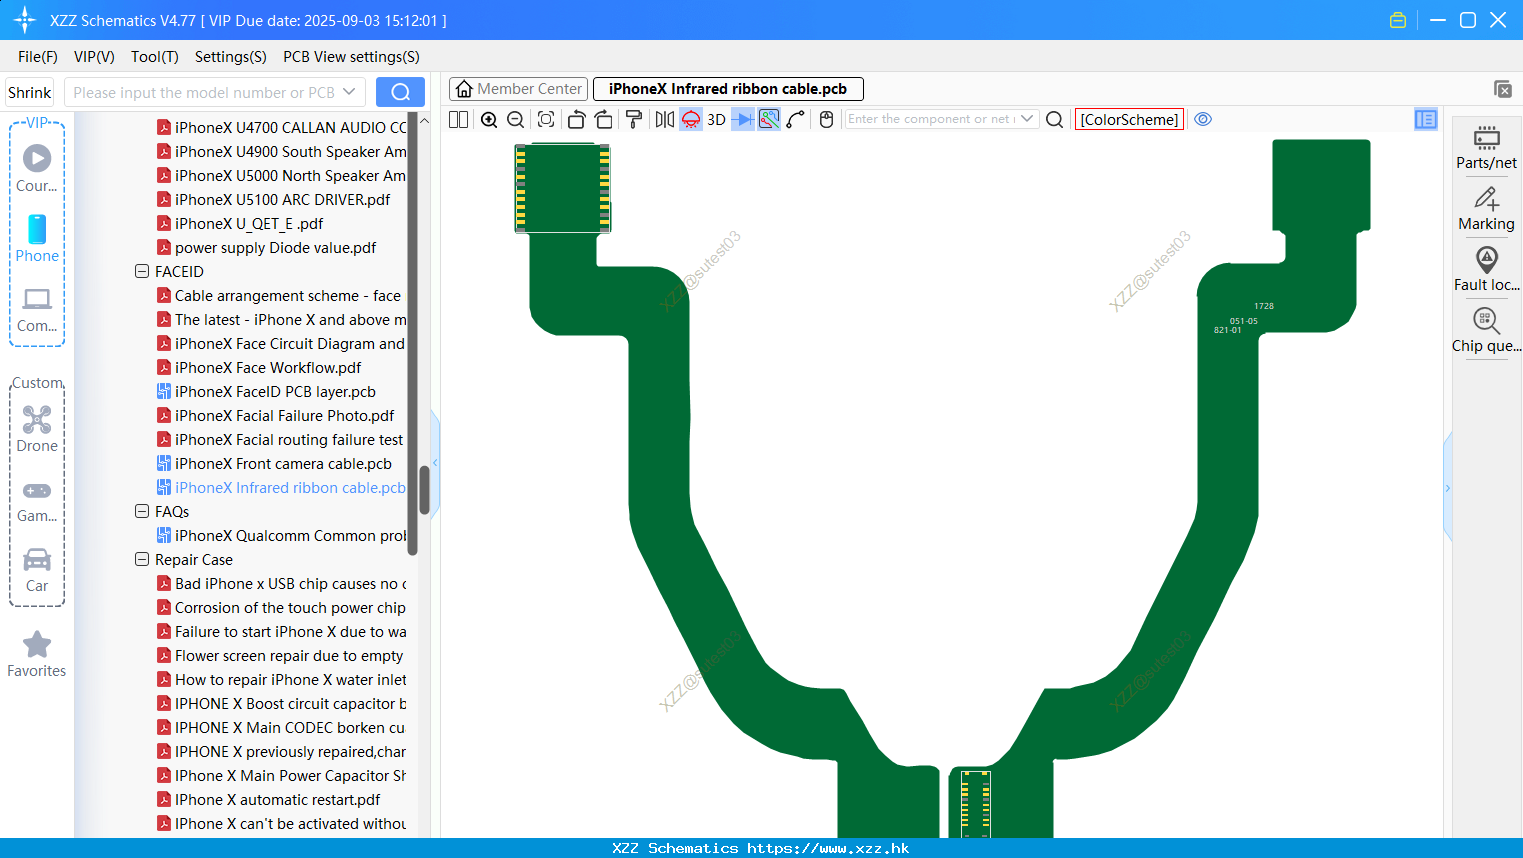
Task: Open the VIP(V) menu
Action: pos(94,57)
